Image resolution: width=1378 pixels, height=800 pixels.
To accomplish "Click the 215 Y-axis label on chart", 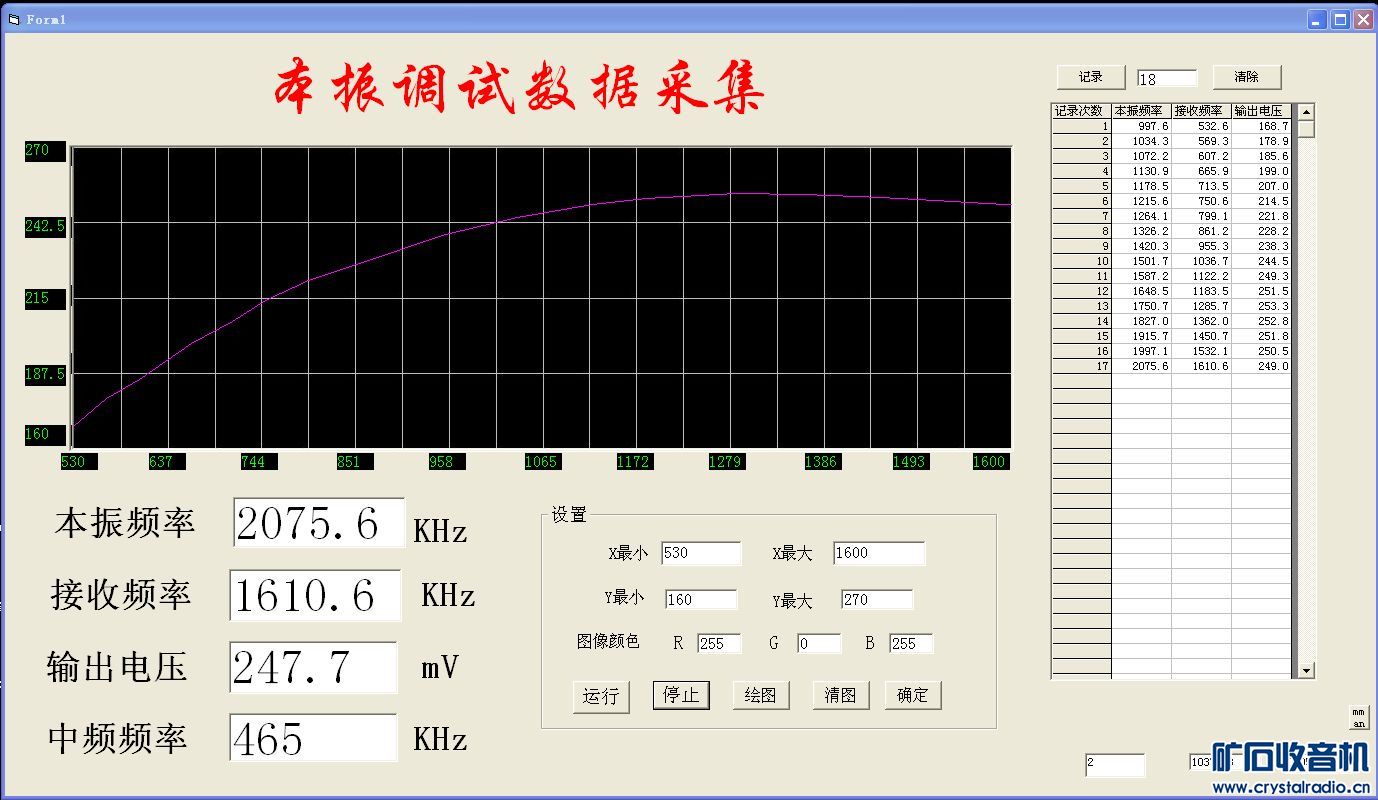I will point(45,298).
